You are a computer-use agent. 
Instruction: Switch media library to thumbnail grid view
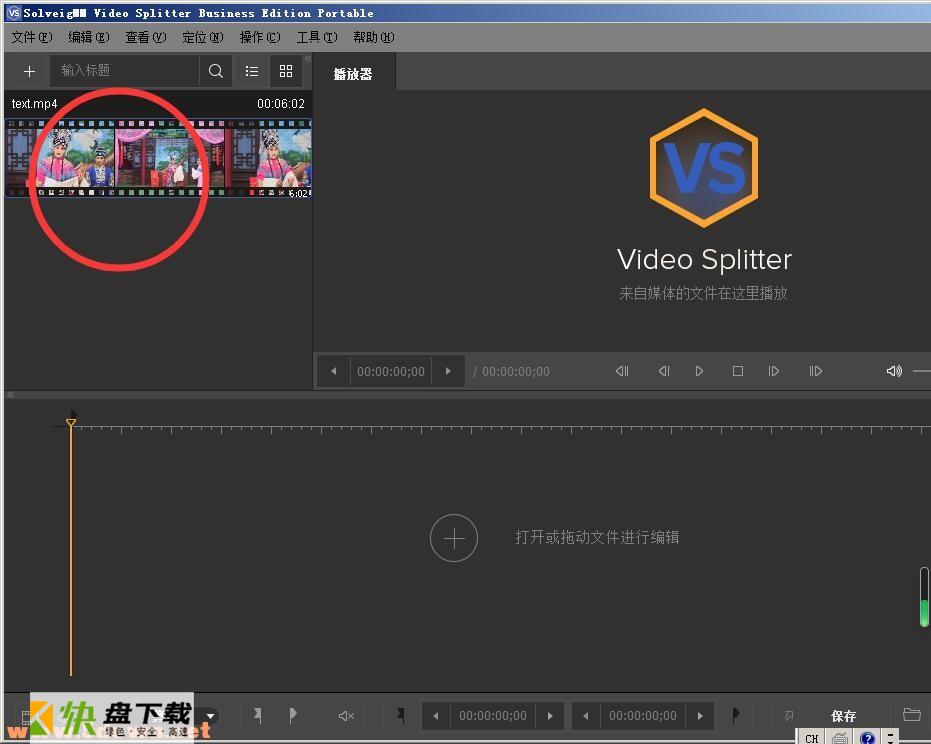point(286,71)
